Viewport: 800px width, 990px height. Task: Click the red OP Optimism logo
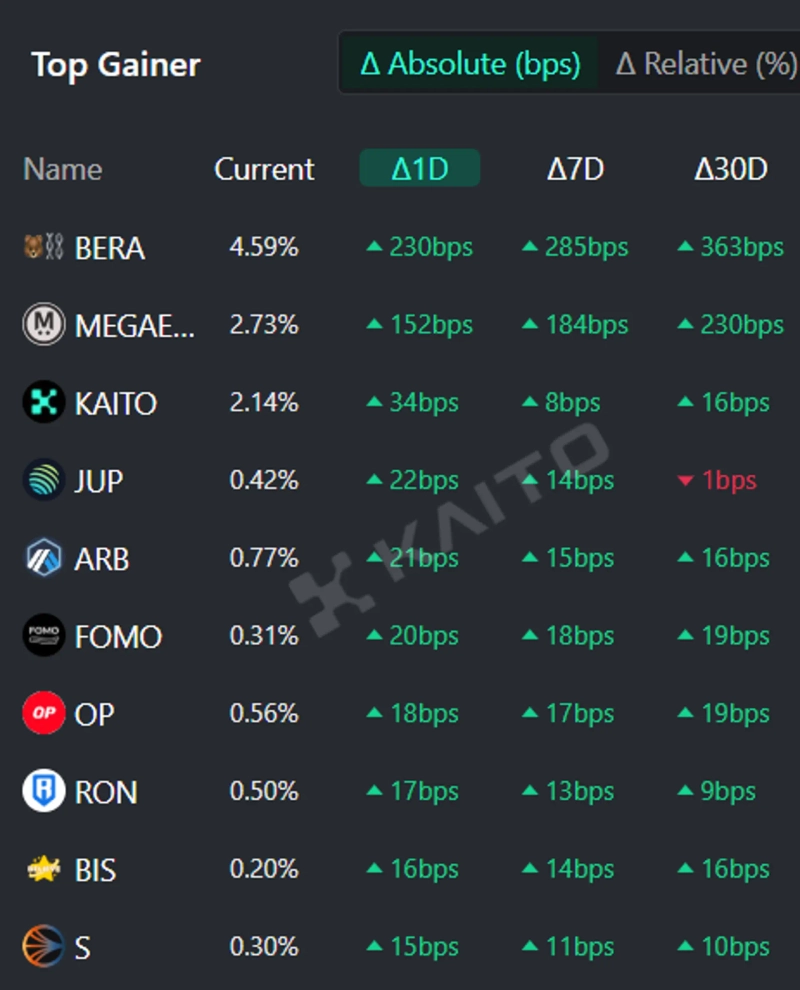(43, 714)
